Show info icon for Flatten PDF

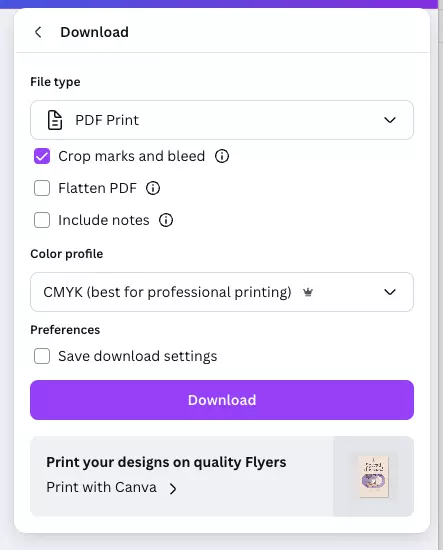pos(153,188)
